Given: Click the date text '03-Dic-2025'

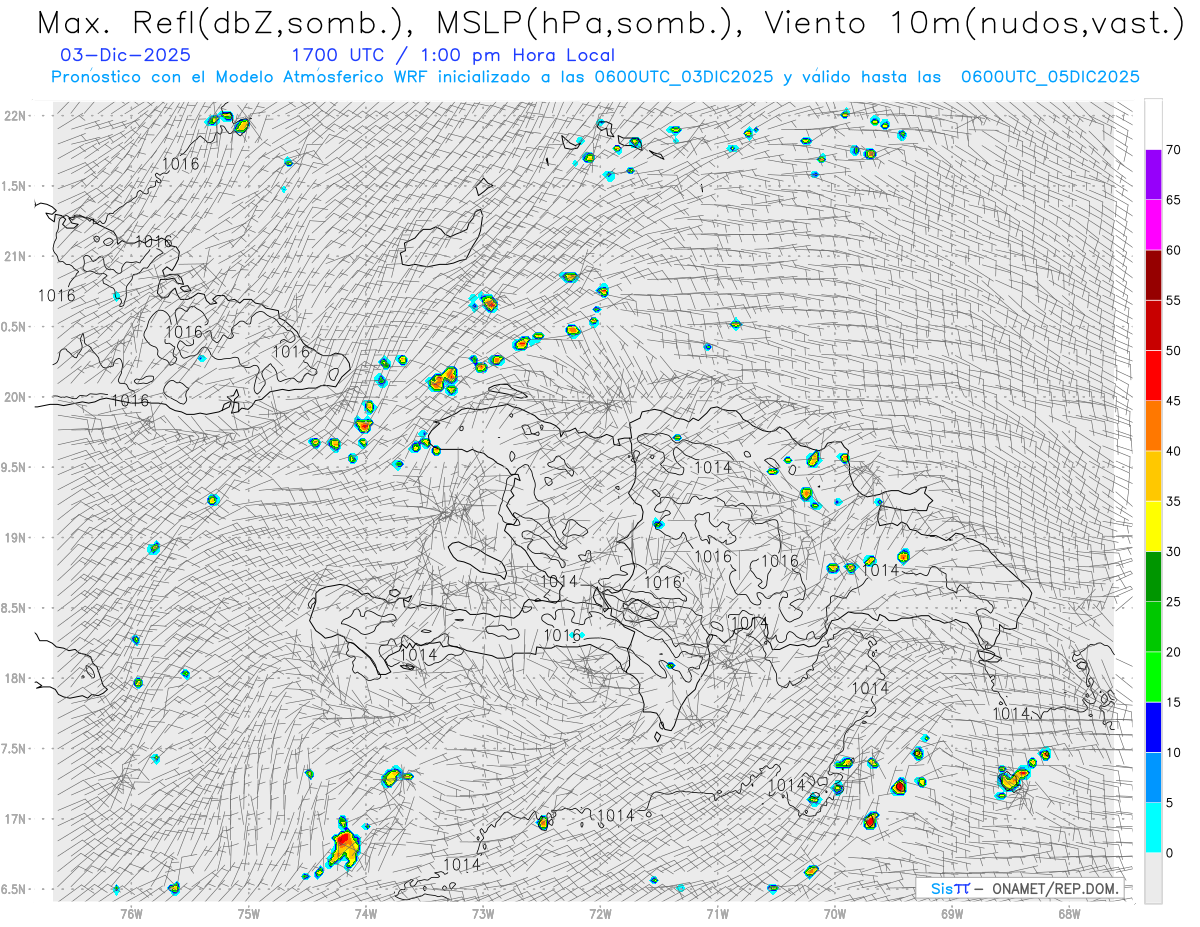Looking at the screenshot, I should tap(125, 55).
